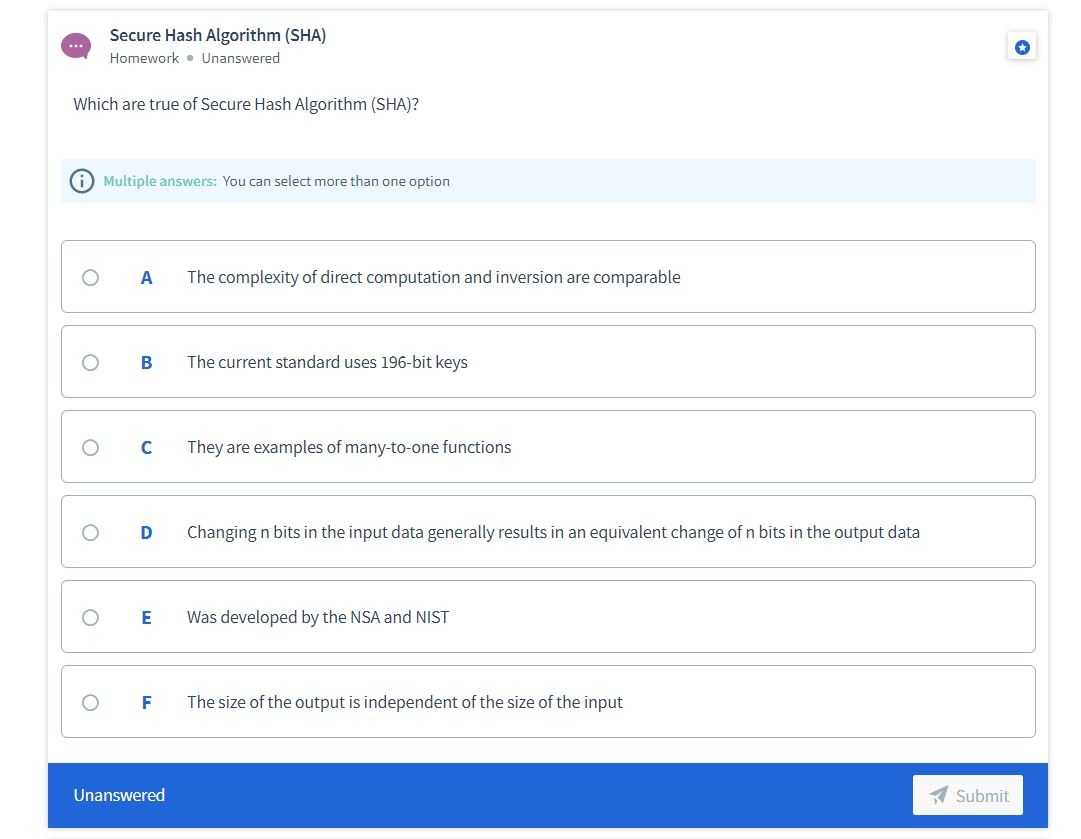
Task: Select answer option D radio button
Action: pyautogui.click(x=91, y=532)
